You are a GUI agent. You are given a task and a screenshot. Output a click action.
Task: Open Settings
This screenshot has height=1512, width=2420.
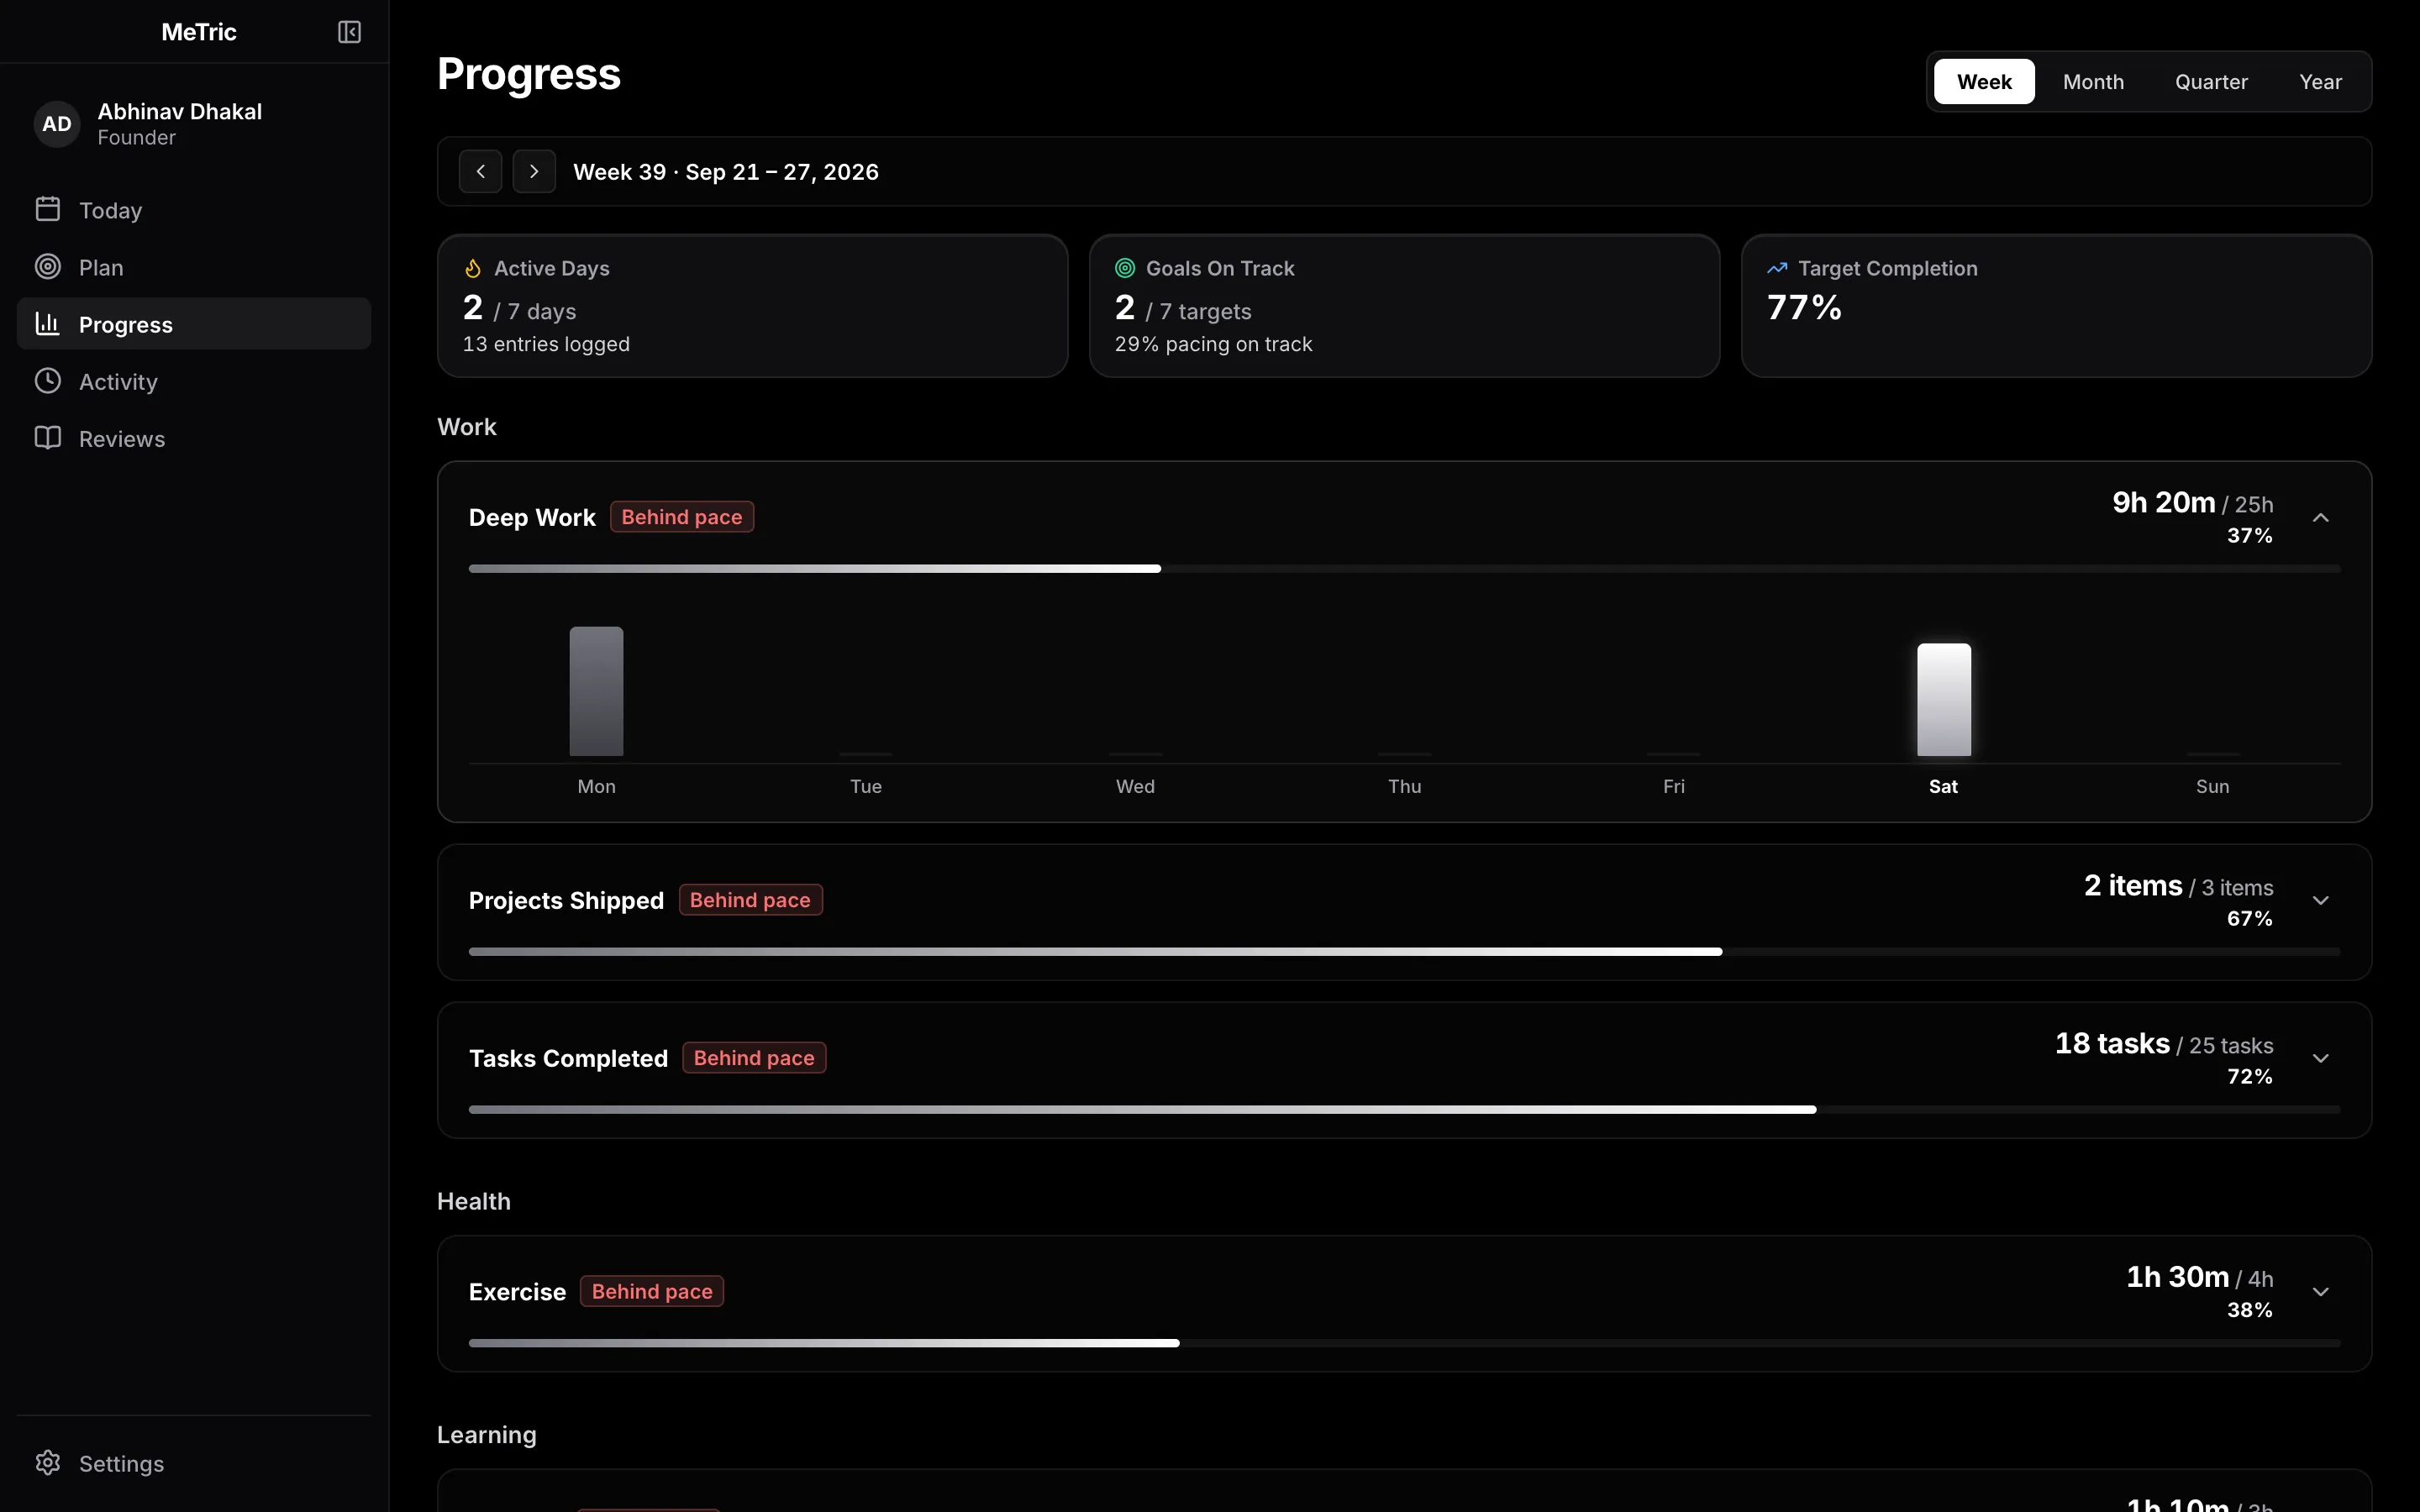194,1462
